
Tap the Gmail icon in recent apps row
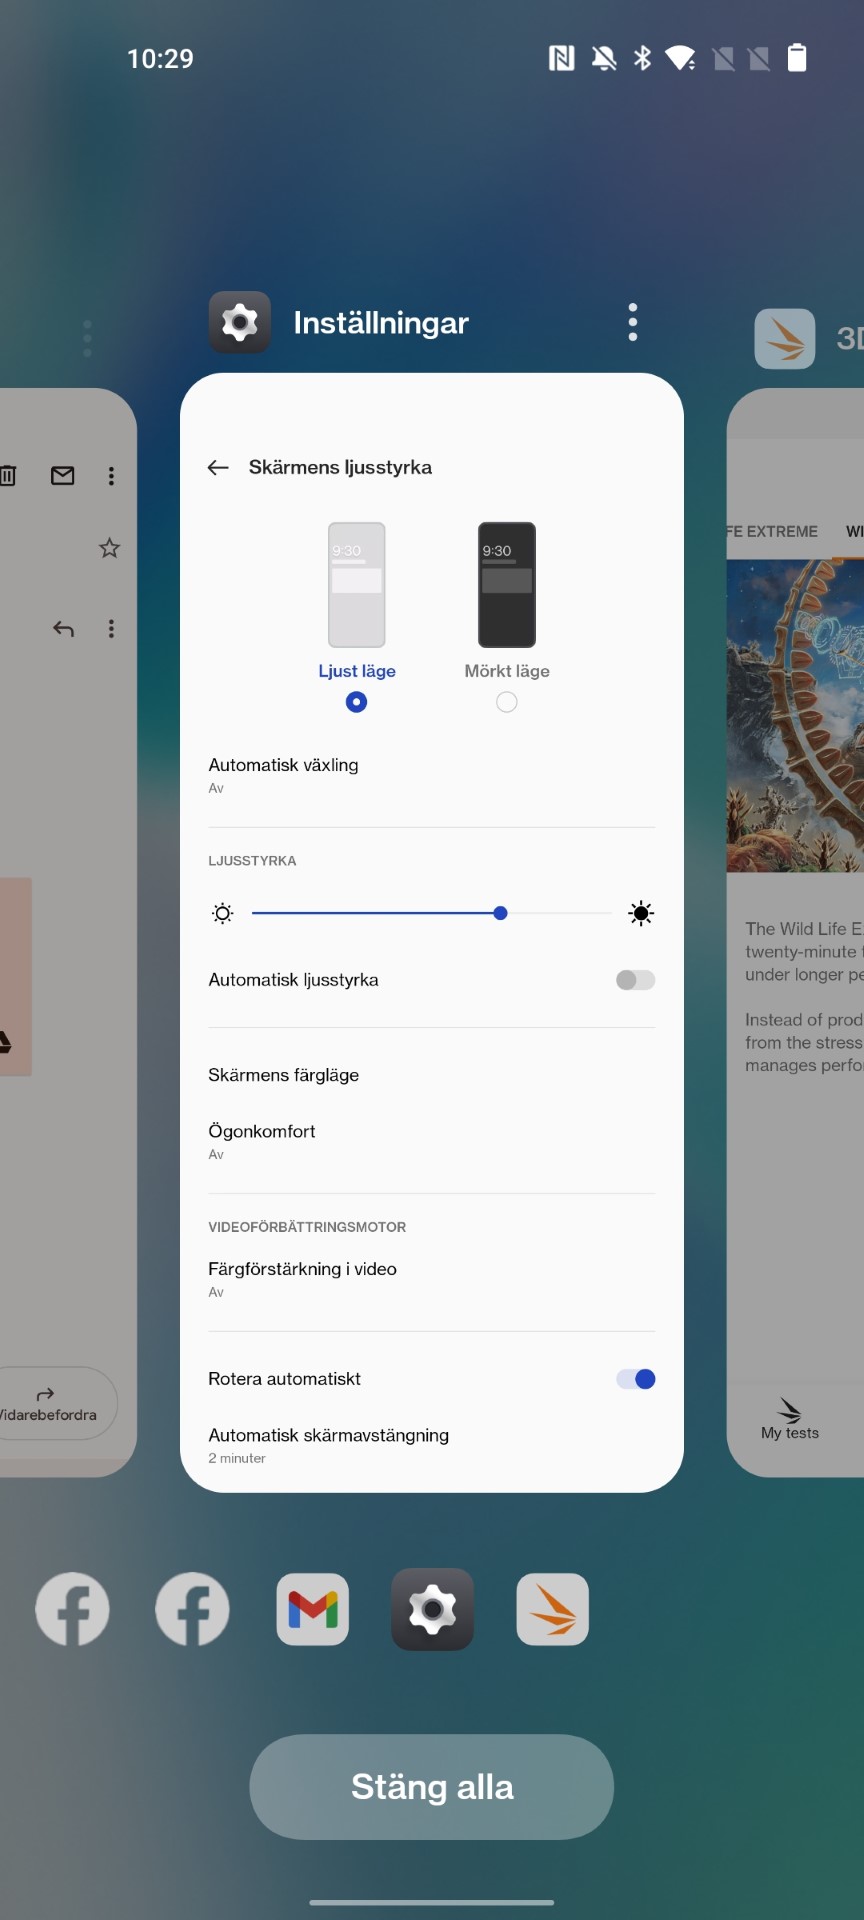(x=312, y=1609)
